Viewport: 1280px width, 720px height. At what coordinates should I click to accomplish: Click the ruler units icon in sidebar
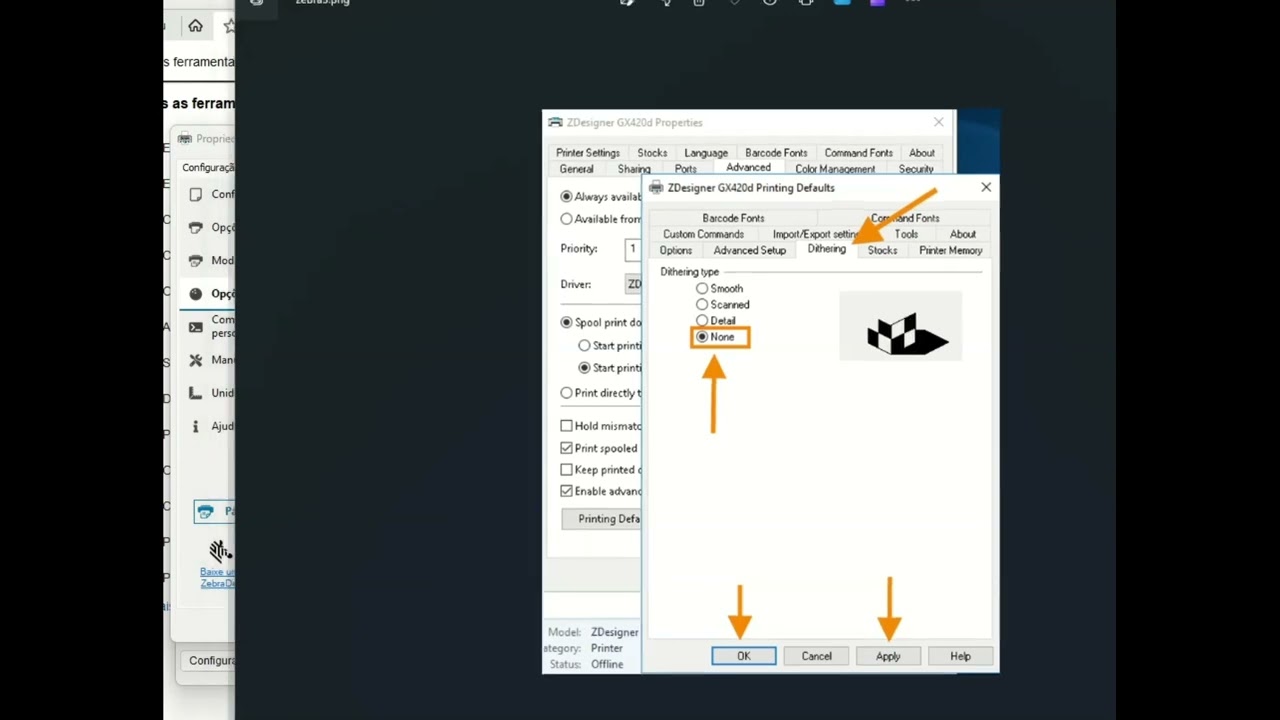coord(195,393)
